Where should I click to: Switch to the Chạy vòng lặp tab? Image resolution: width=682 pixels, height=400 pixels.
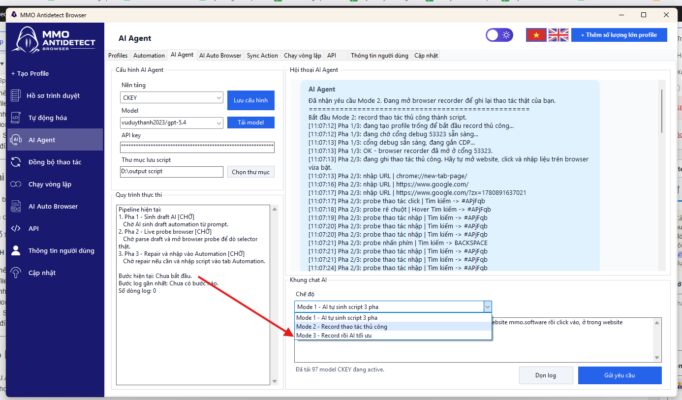[x=302, y=55]
